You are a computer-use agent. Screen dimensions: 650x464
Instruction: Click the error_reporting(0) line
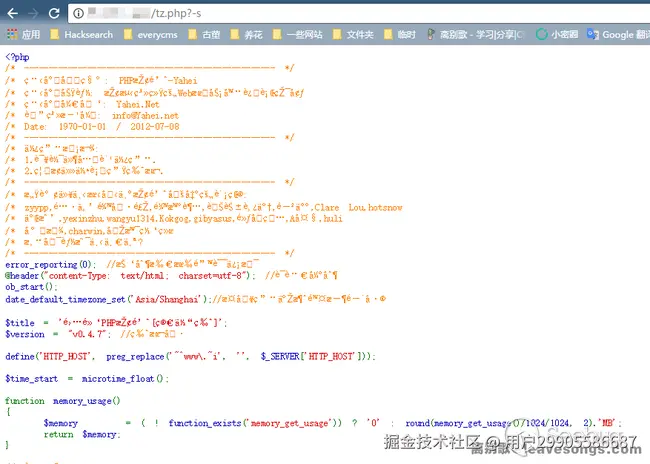click(x=132, y=264)
